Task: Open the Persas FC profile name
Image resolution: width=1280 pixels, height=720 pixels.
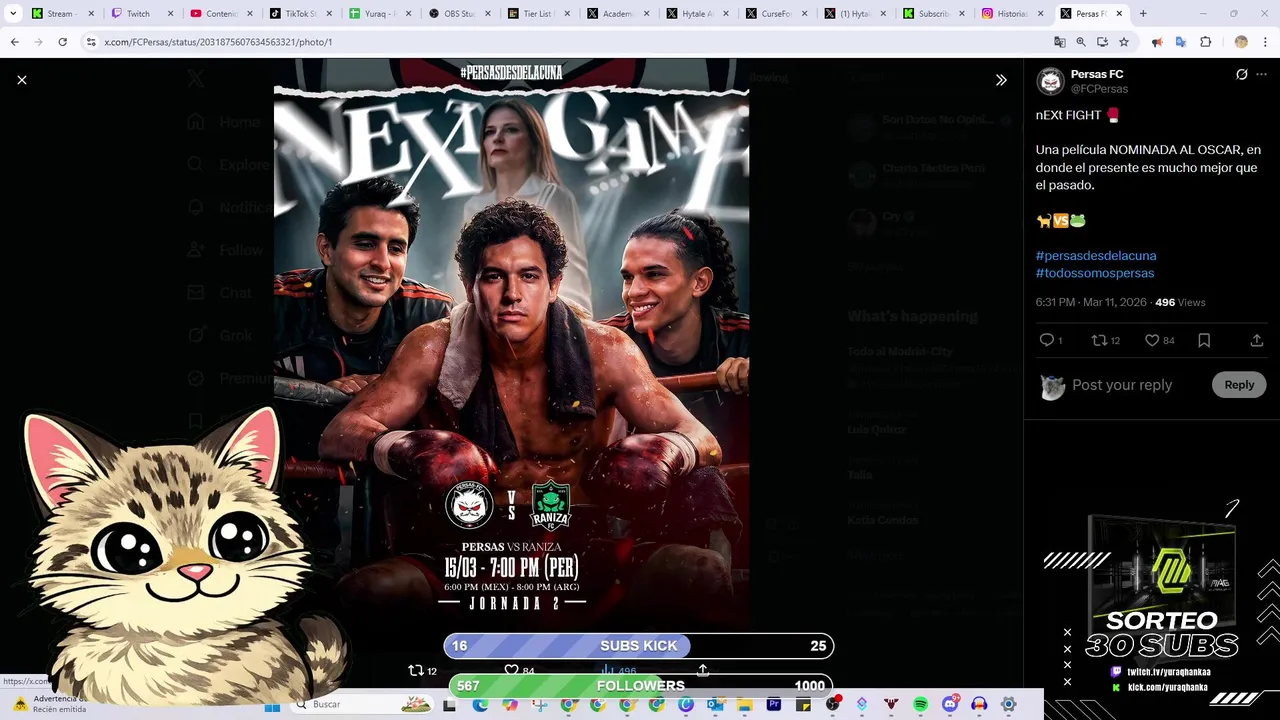Action: click(x=1097, y=74)
